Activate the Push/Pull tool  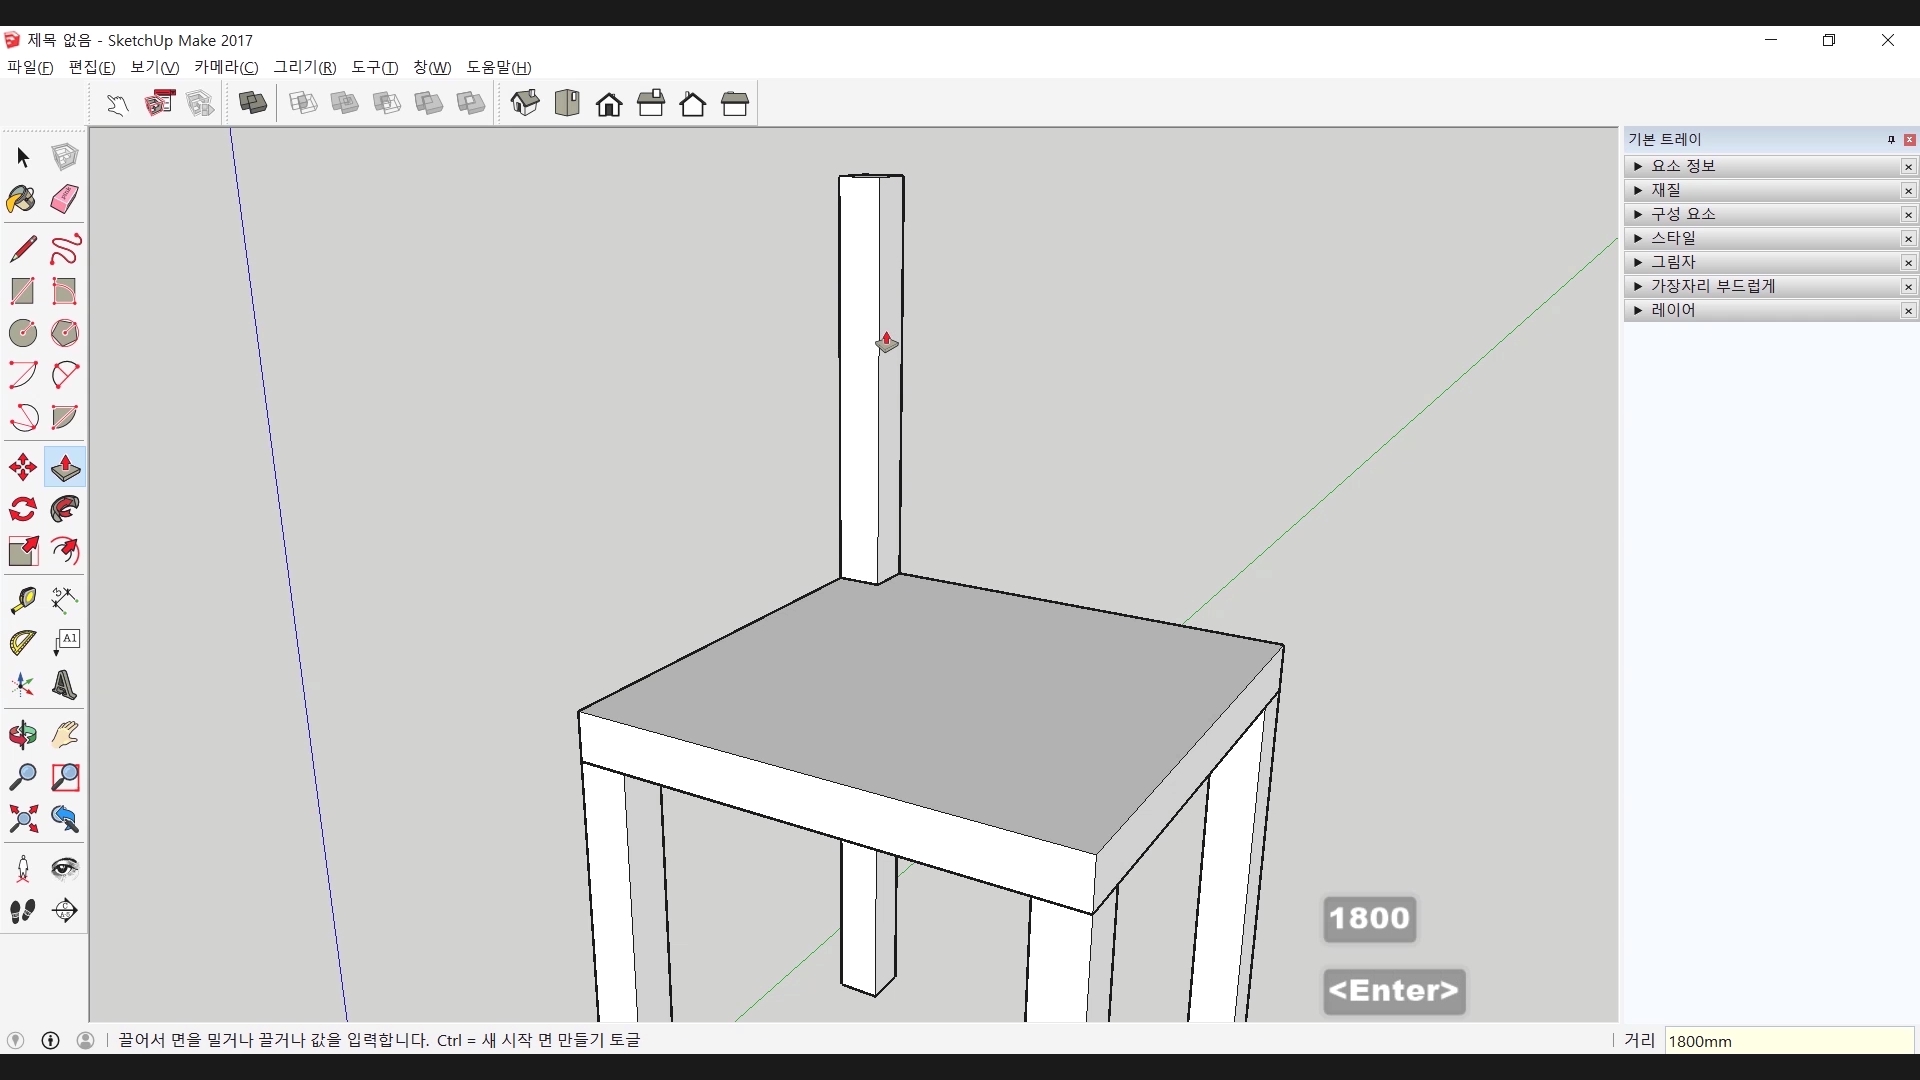65,467
